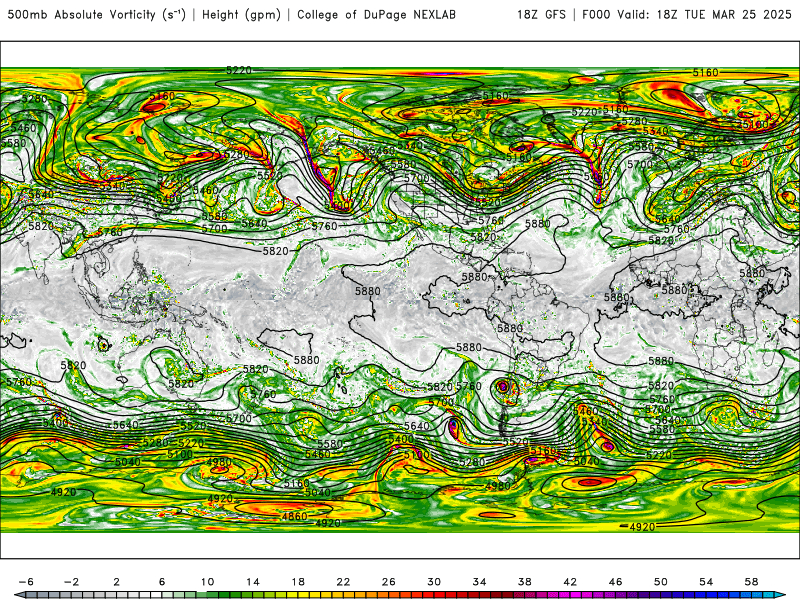This screenshot has height=600, width=800.
Task: Select the 46 color scale value
Action: 615,582
